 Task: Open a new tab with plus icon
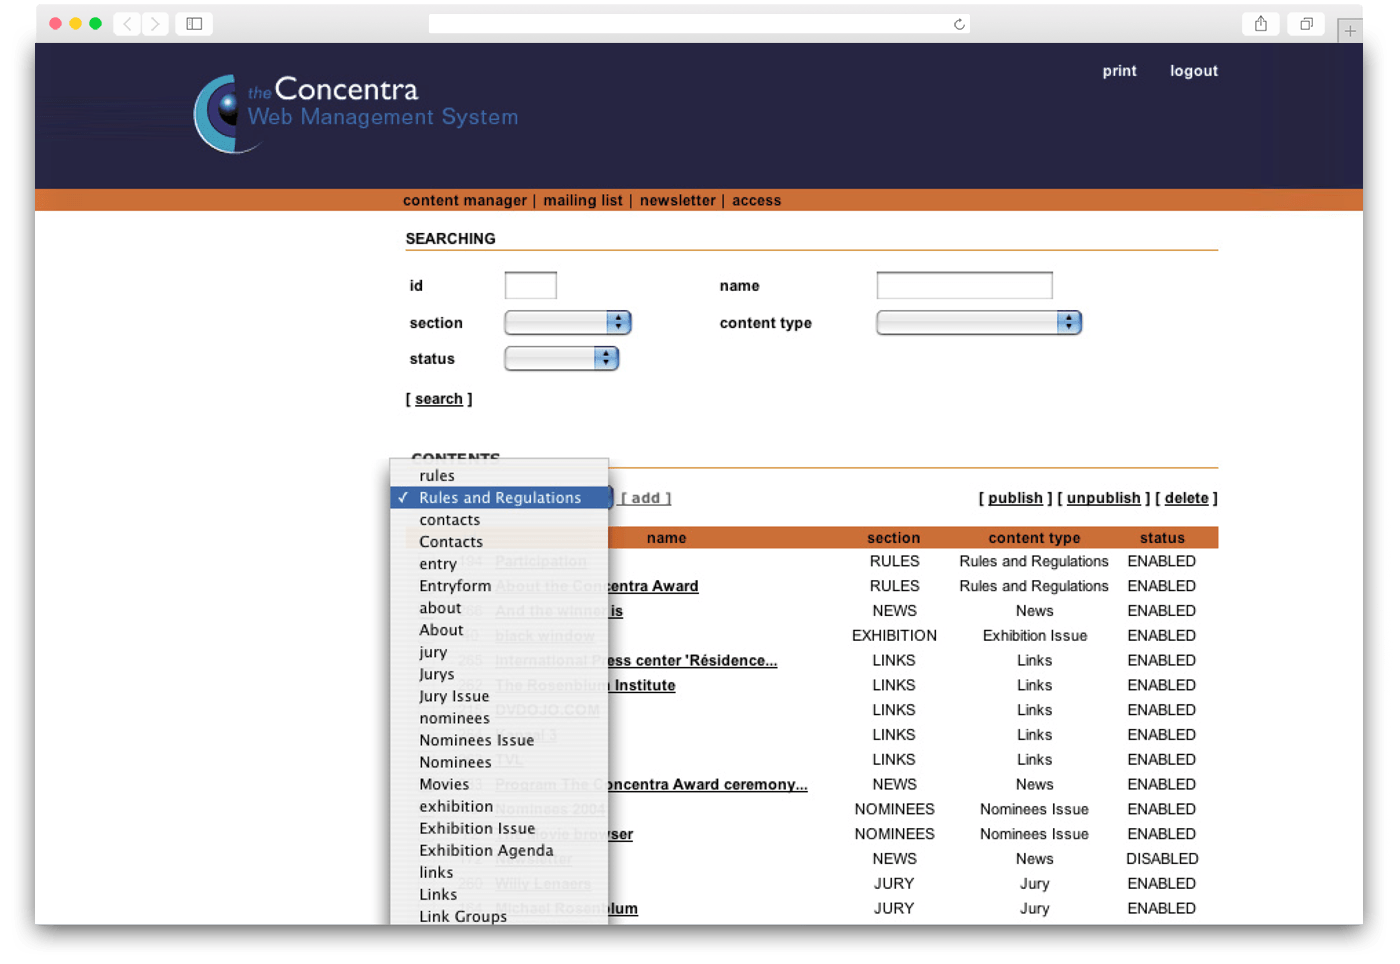(x=1350, y=31)
